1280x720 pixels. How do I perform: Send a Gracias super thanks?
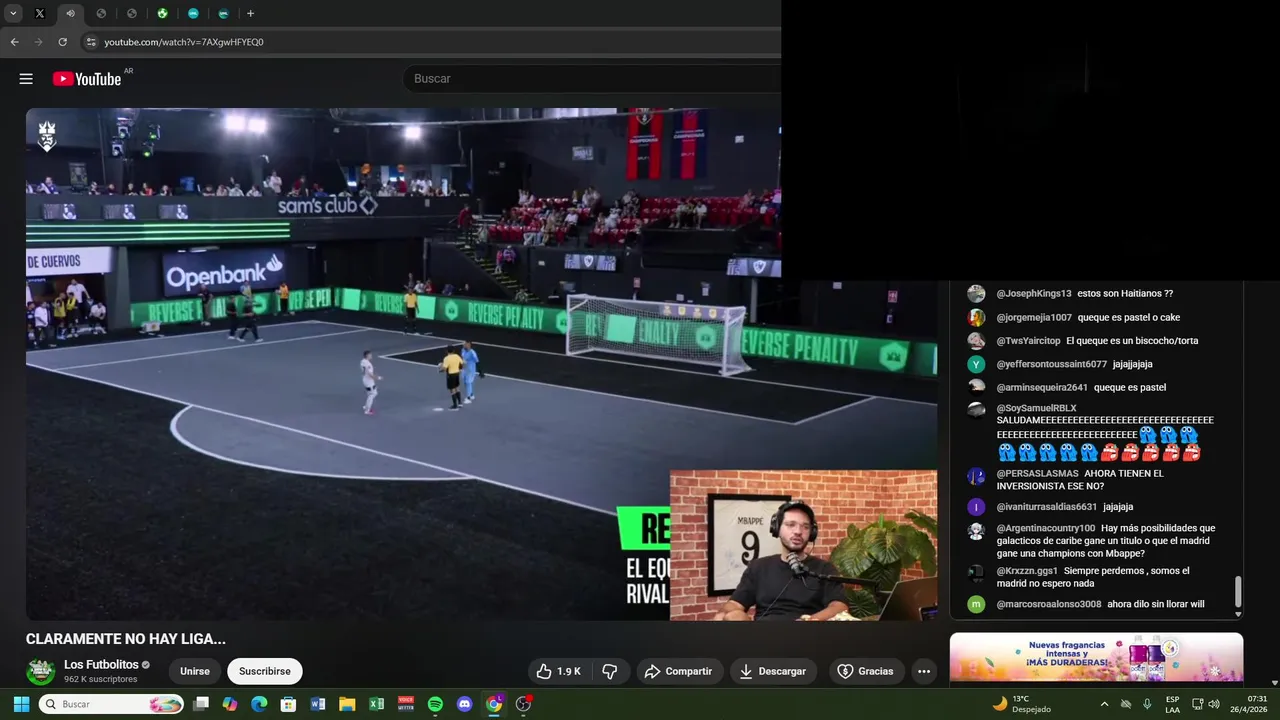point(866,671)
